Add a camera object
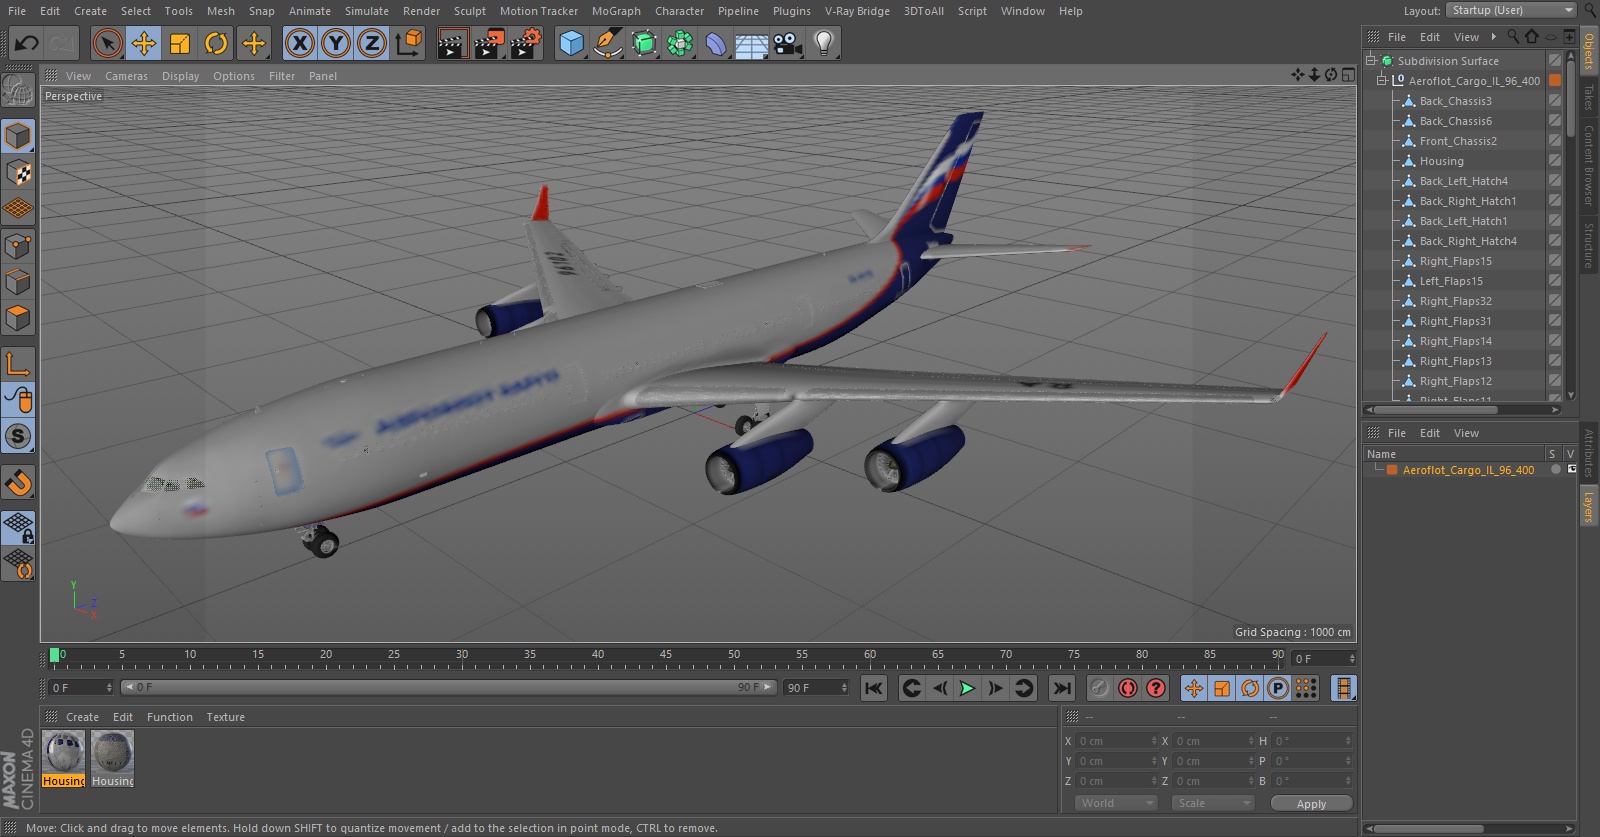This screenshot has height=837, width=1600. [788, 43]
